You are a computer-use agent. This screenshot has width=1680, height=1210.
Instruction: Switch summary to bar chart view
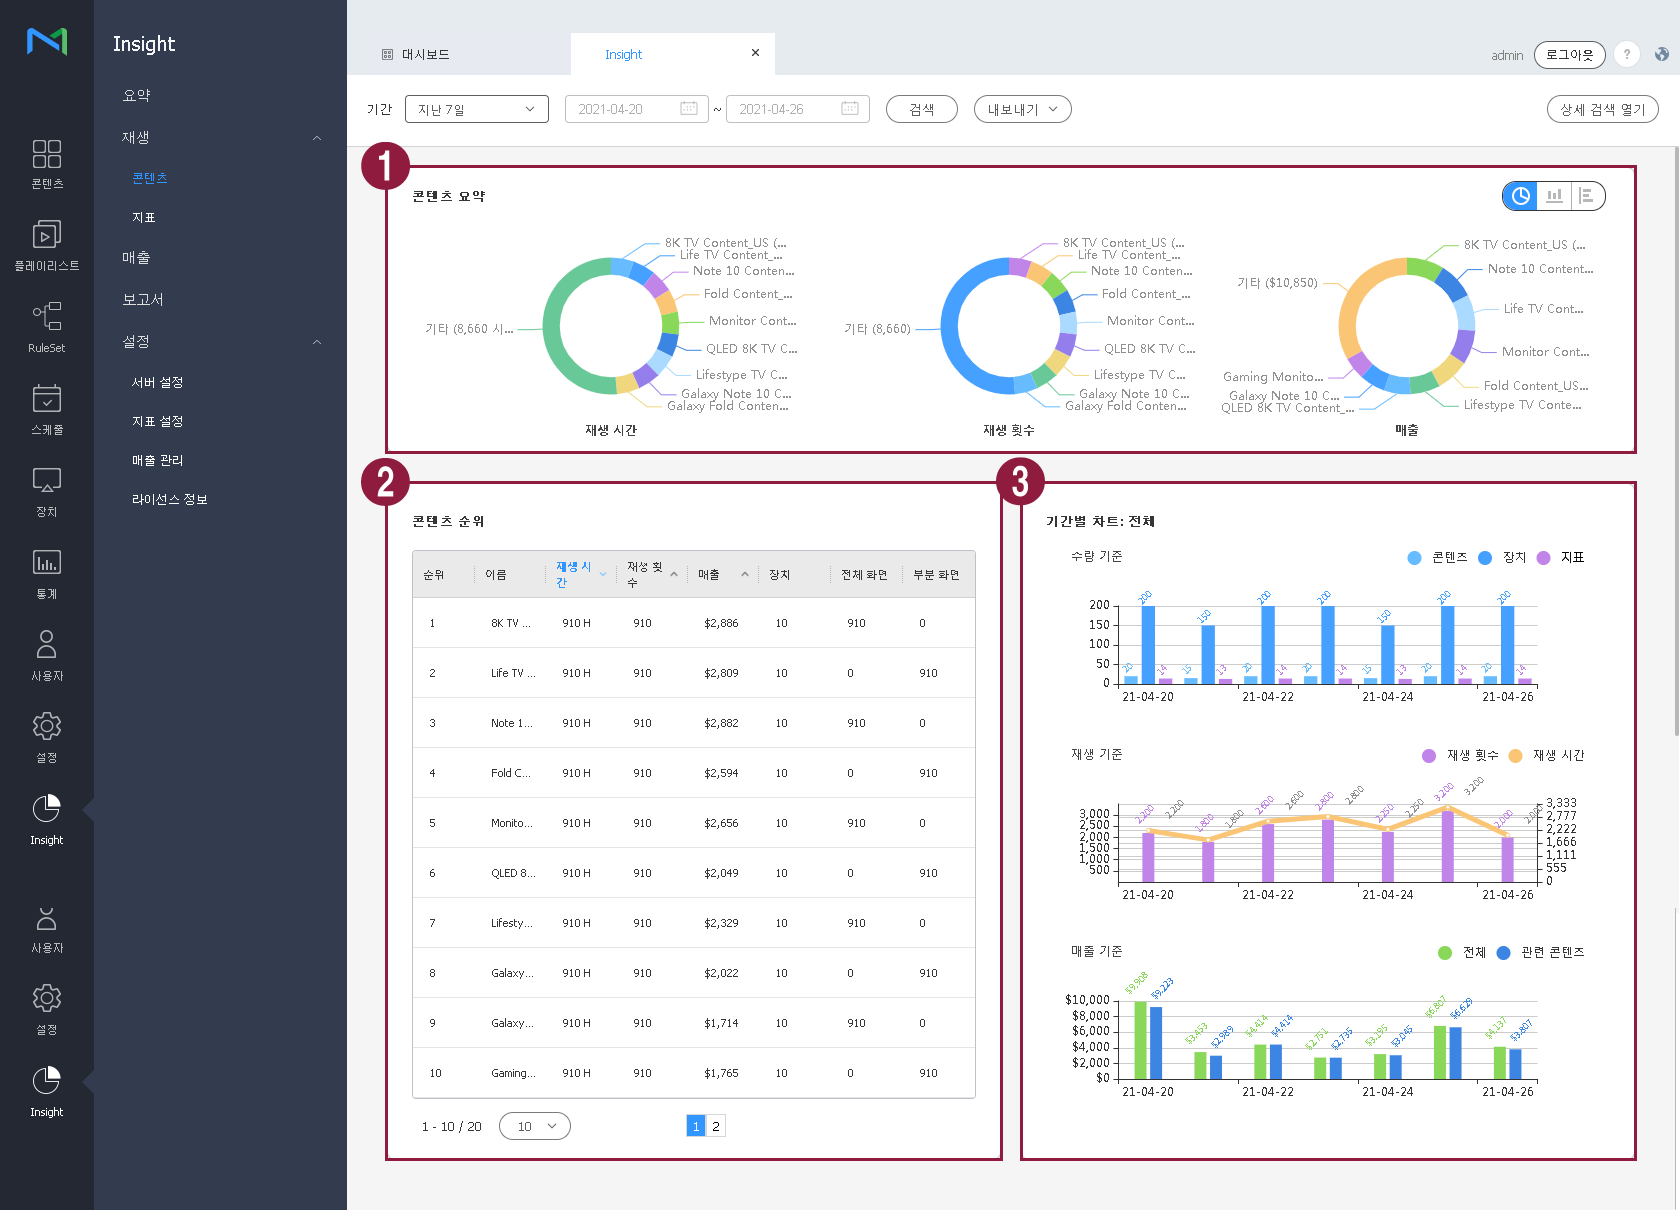[x=1554, y=196]
